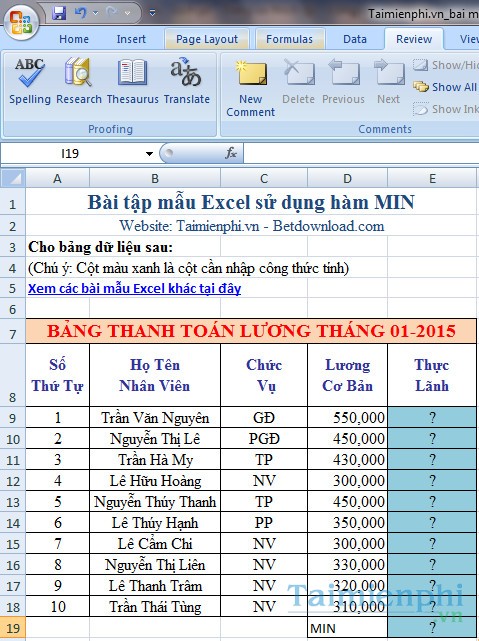479x641 pixels.
Task: Open the Translate tool
Action: click(186, 81)
